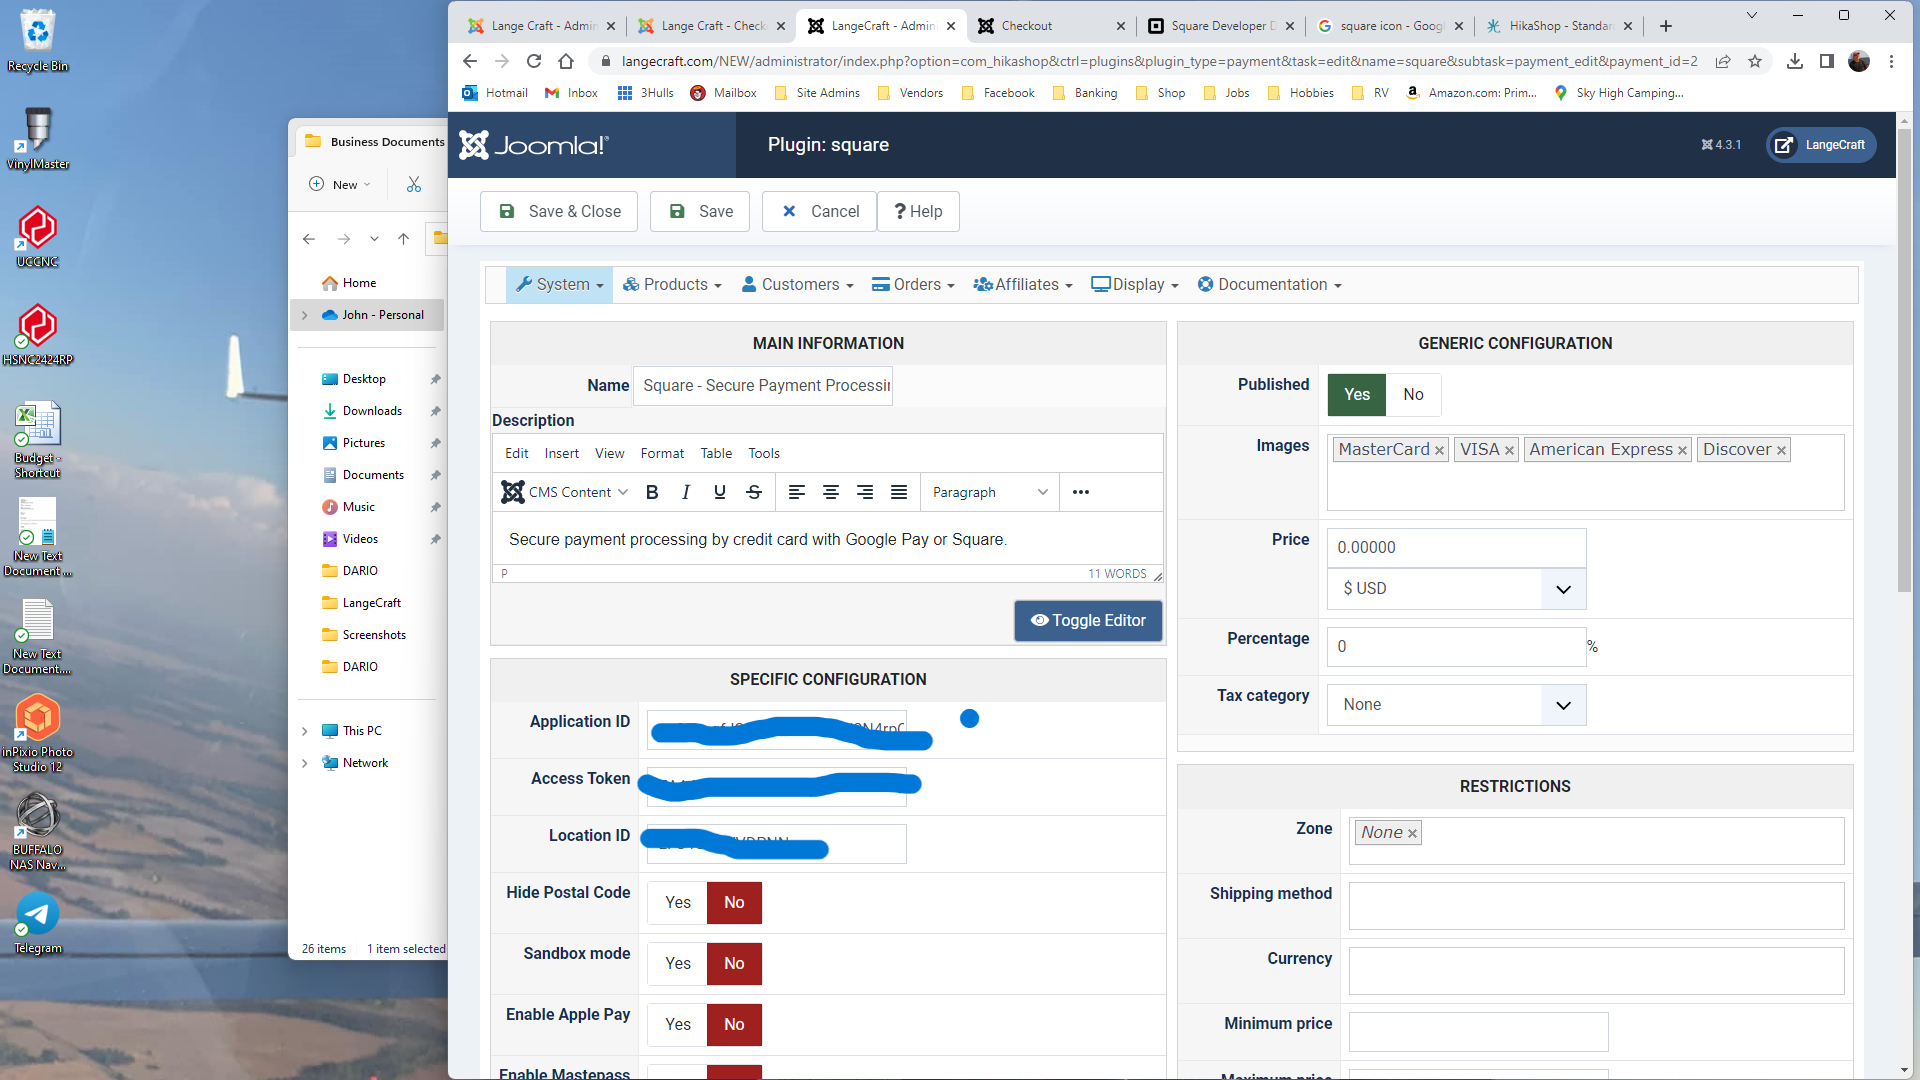The height and width of the screenshot is (1080, 1920).
Task: Set Published to No
Action: [1413, 394]
